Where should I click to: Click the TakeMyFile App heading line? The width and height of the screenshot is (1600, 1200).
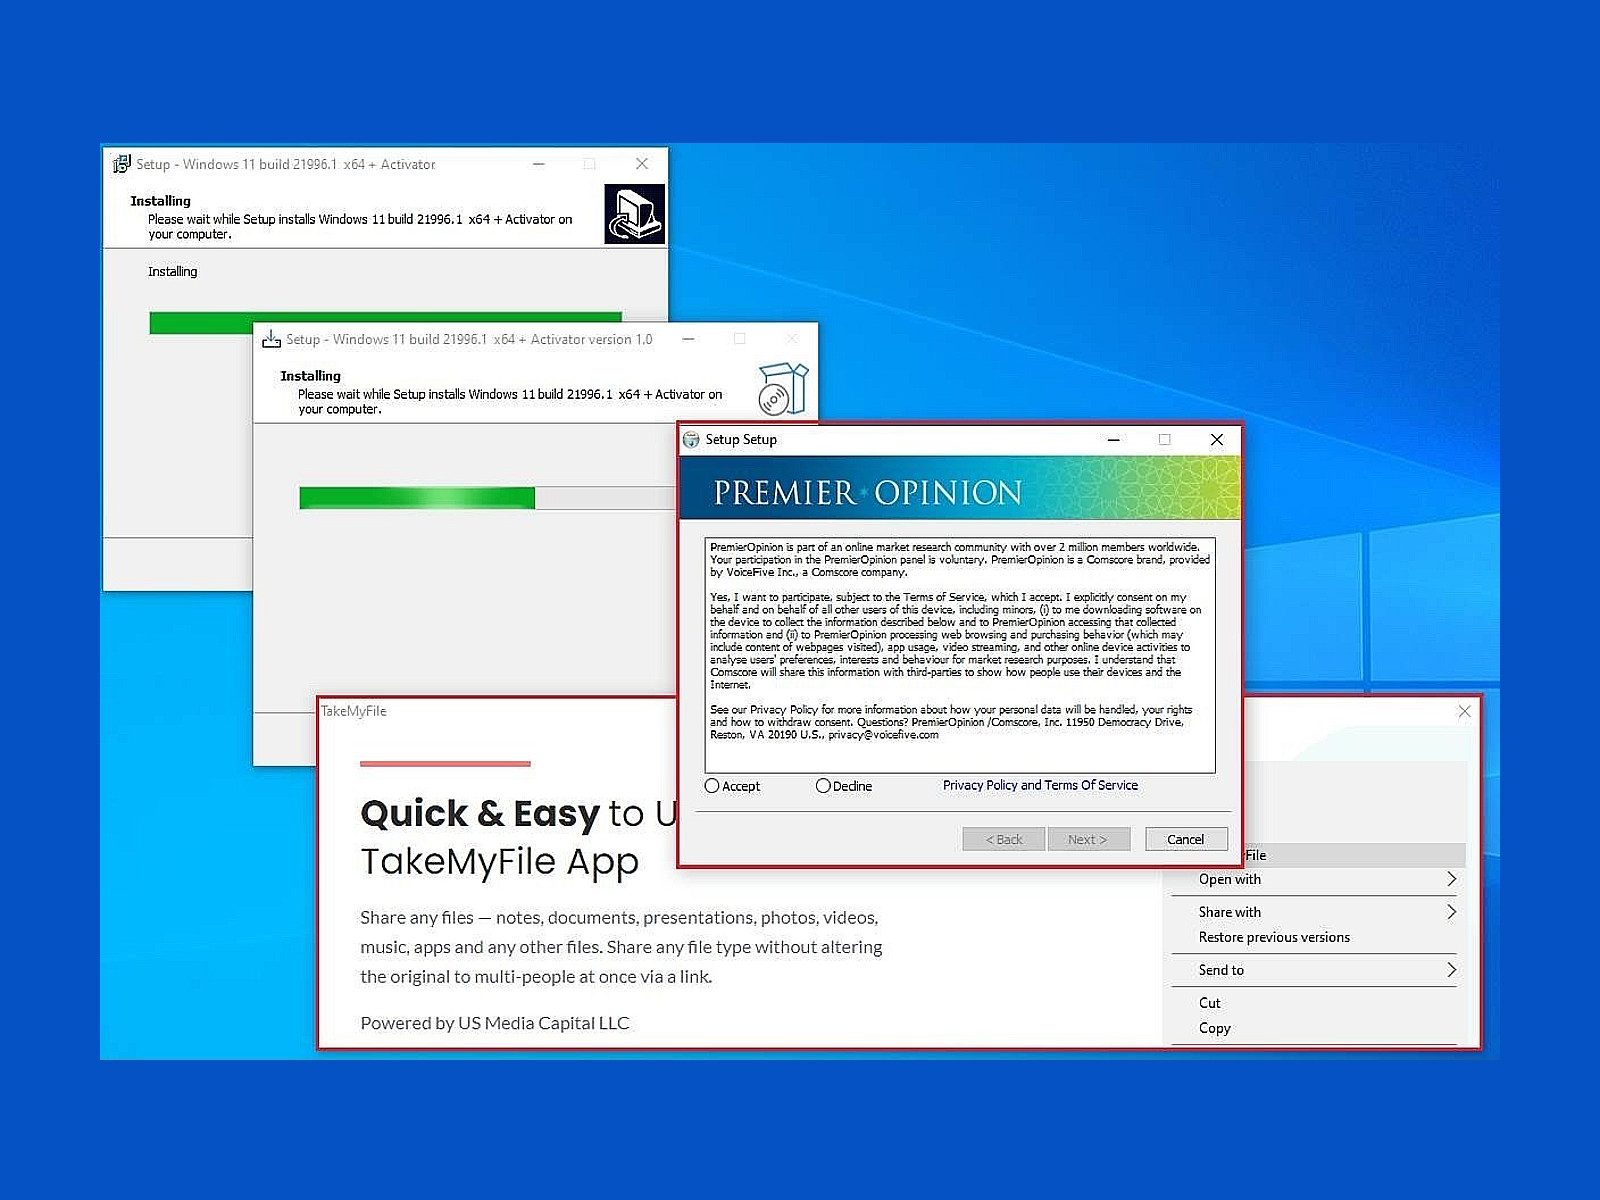499,862
